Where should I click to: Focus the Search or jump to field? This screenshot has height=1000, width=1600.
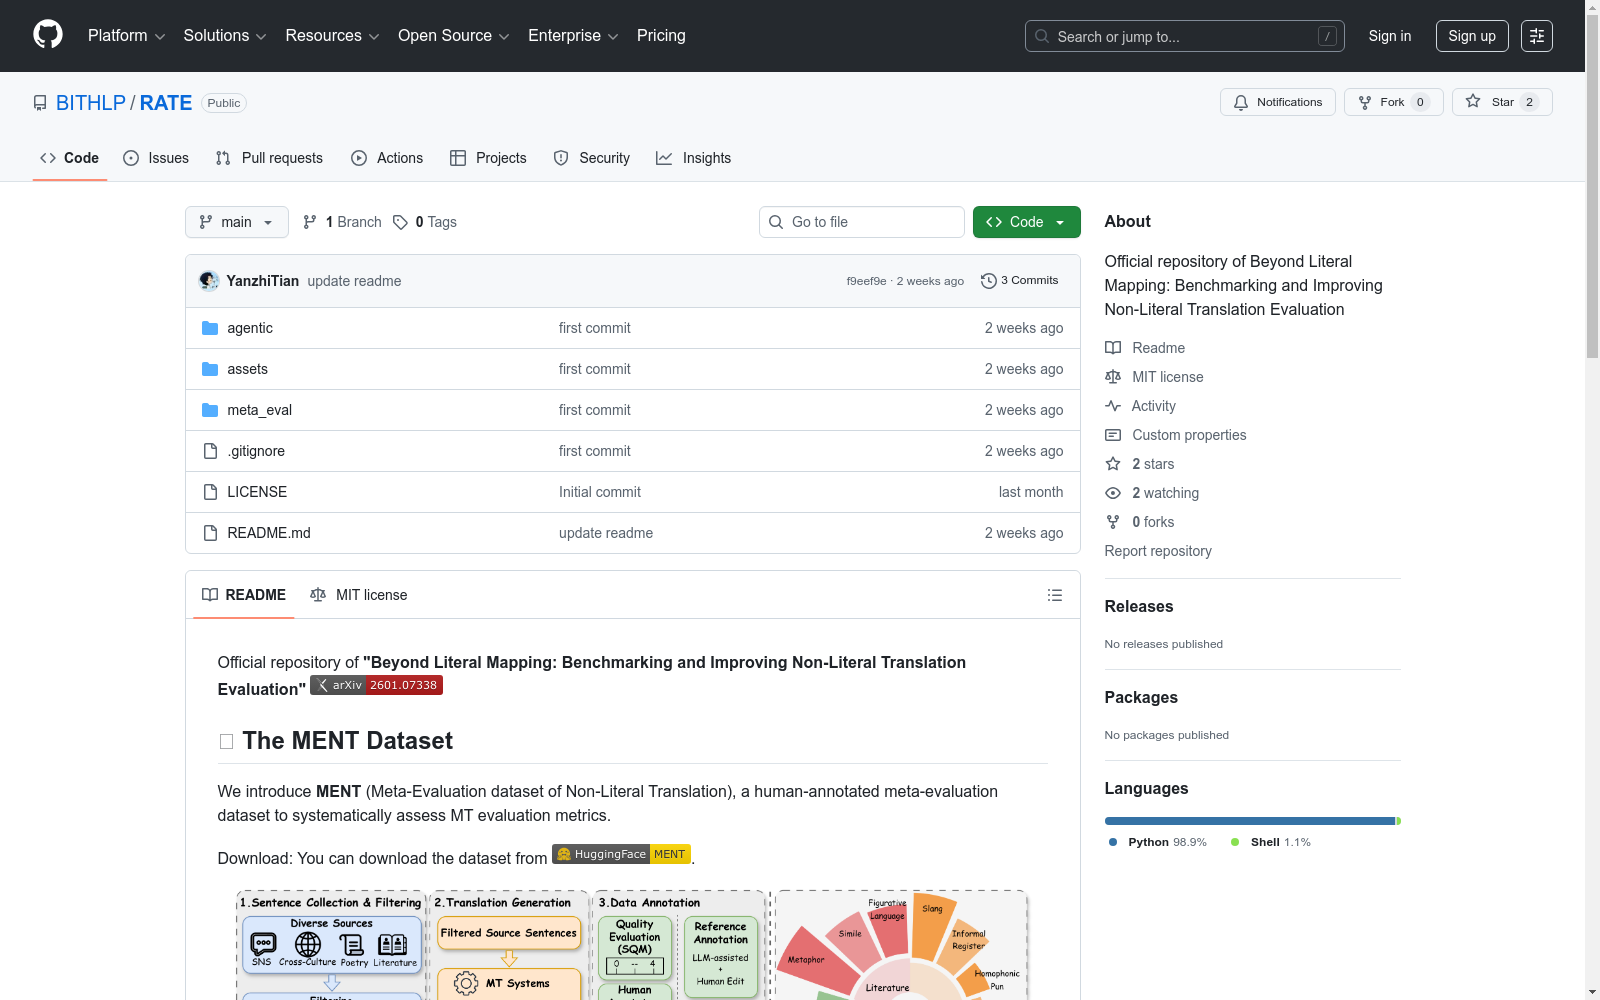pyautogui.click(x=1185, y=36)
